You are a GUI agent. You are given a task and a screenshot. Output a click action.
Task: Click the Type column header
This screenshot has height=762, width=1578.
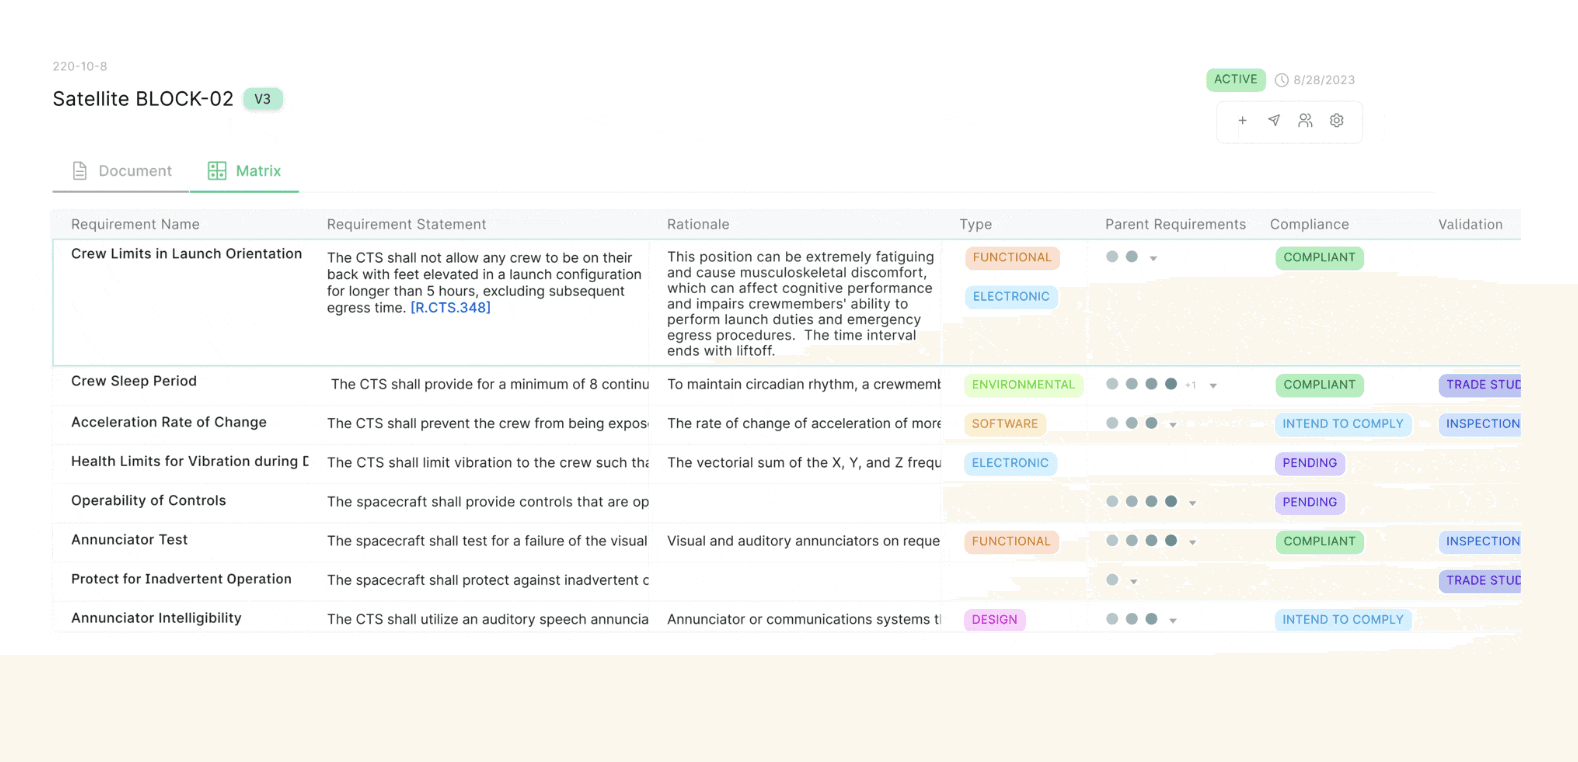pyautogui.click(x=975, y=224)
